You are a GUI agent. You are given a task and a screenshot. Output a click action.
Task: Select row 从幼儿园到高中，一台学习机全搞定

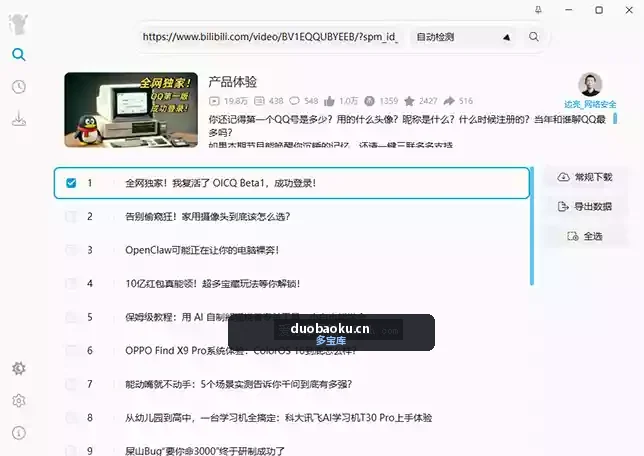[292, 418]
